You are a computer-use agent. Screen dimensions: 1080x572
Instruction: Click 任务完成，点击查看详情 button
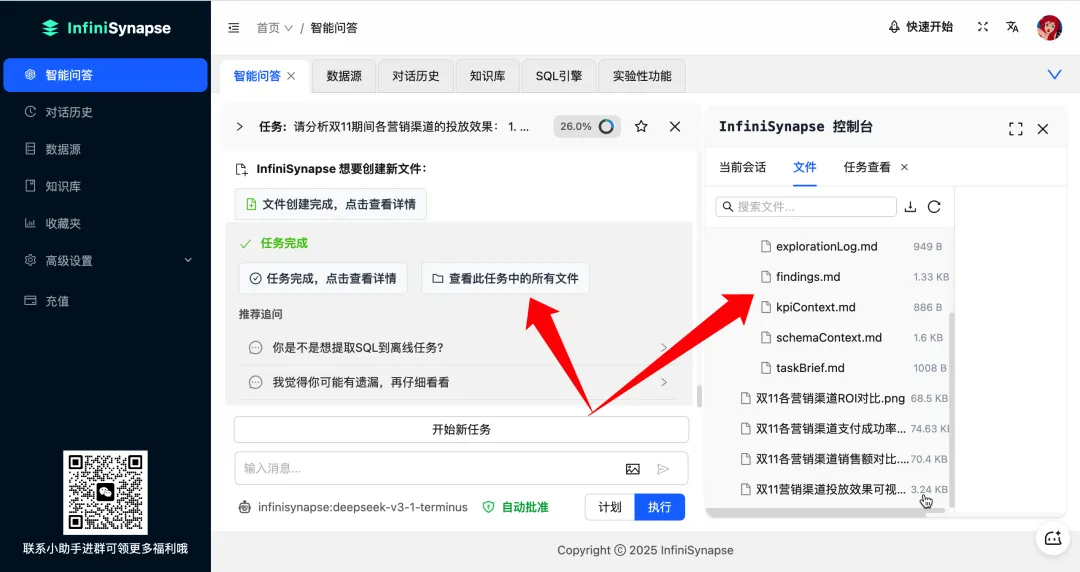click(323, 278)
